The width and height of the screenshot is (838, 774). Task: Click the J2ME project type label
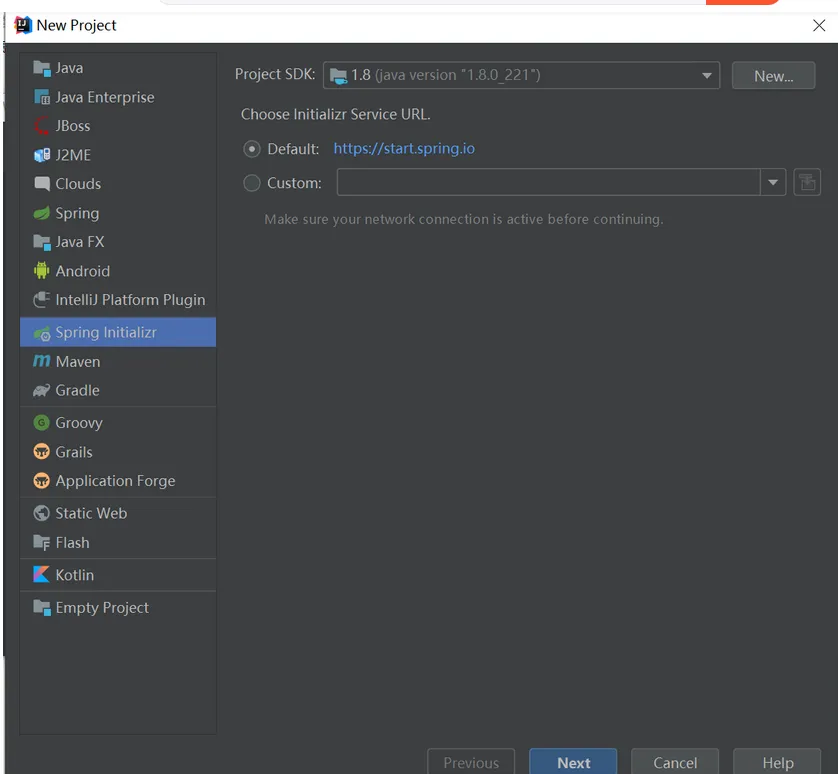[x=73, y=155]
